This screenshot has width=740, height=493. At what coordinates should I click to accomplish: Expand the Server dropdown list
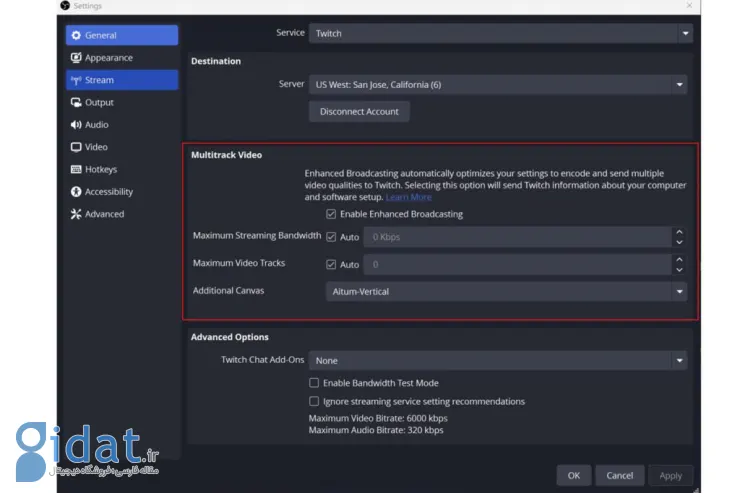click(498, 85)
